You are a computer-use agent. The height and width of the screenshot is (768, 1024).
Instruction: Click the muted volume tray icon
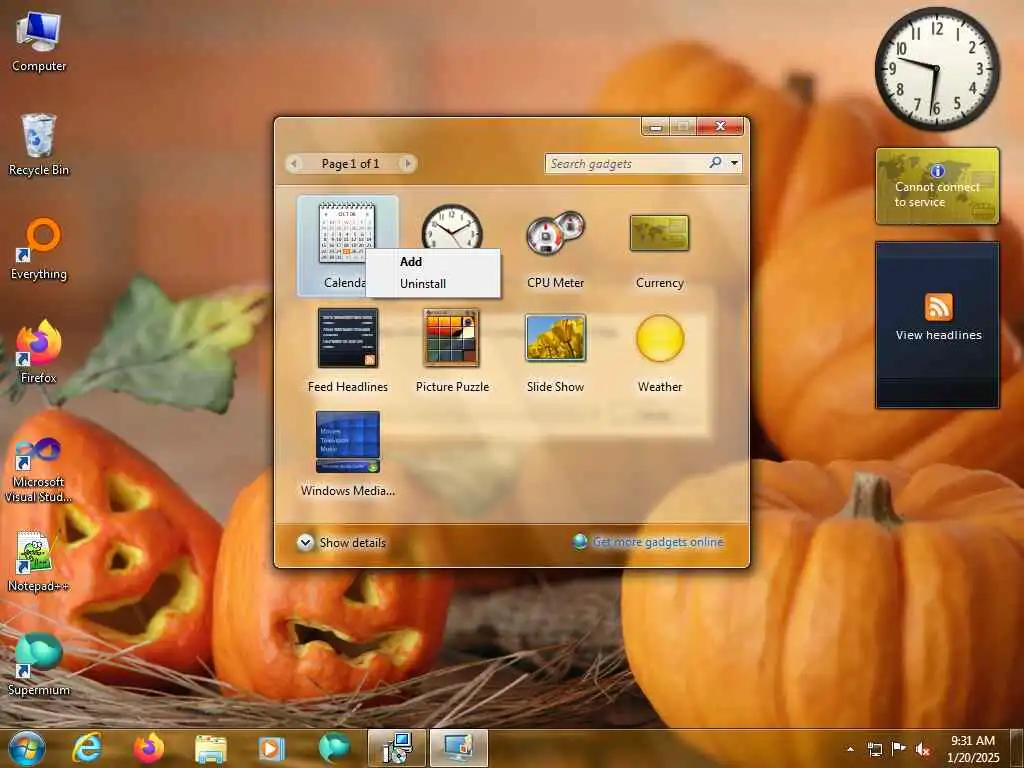[923, 749]
